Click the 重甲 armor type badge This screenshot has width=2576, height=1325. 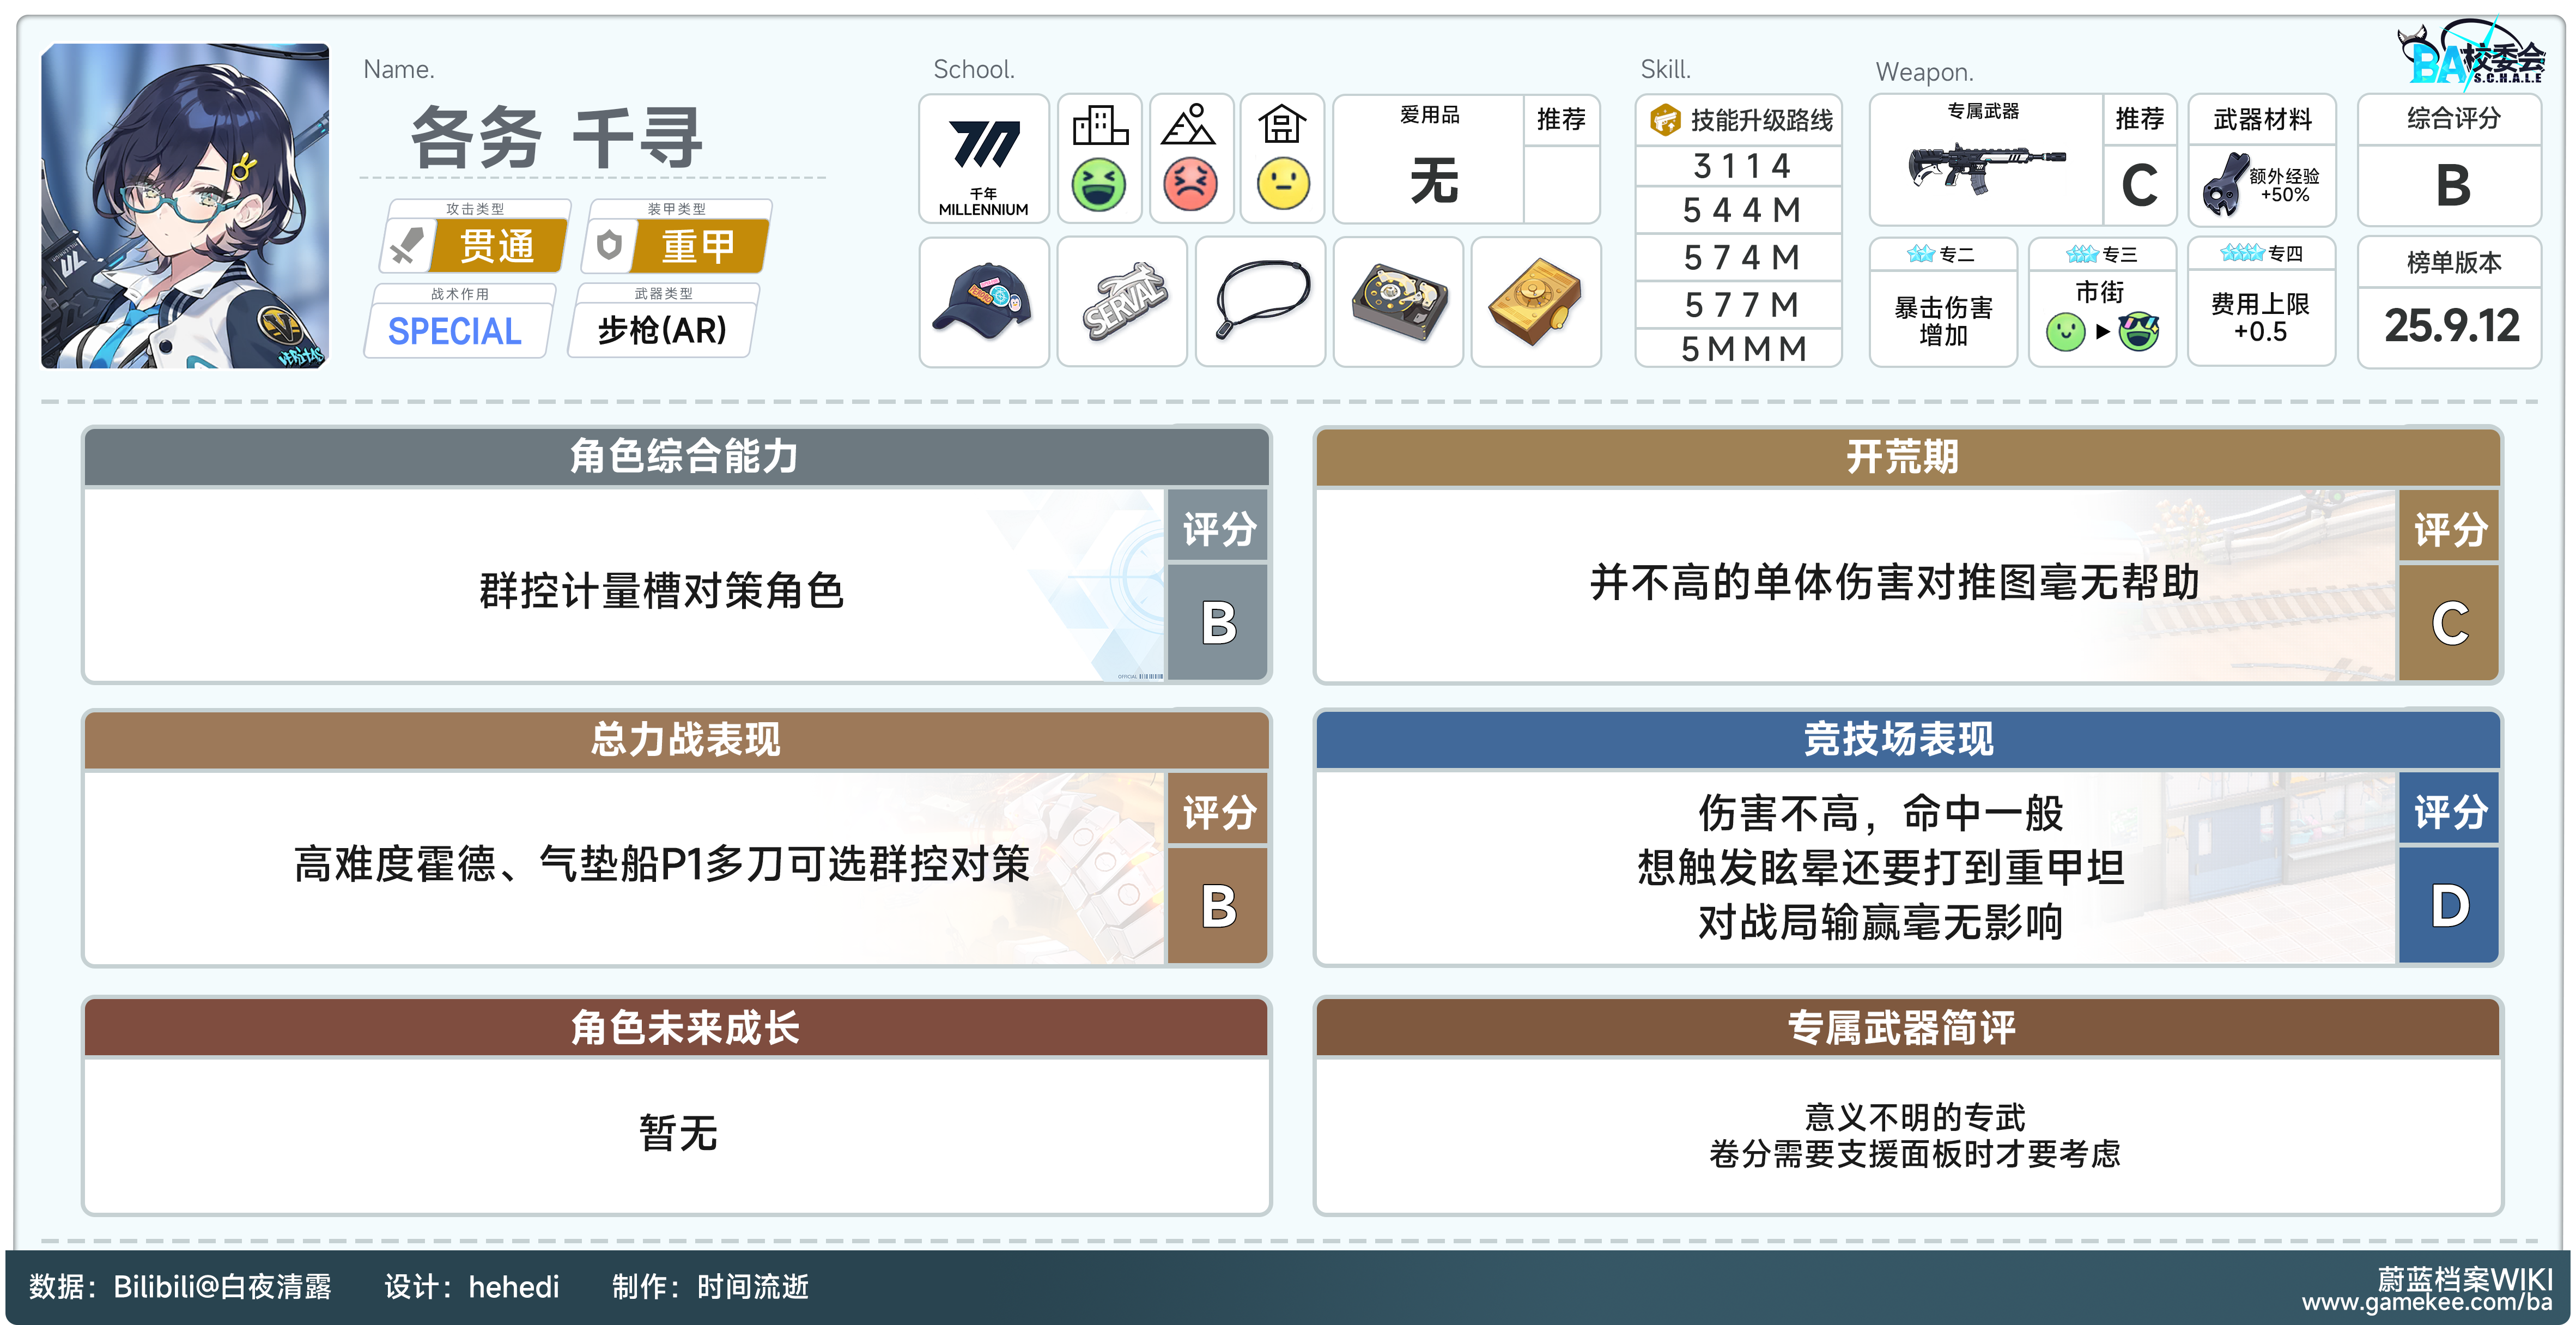(x=698, y=246)
